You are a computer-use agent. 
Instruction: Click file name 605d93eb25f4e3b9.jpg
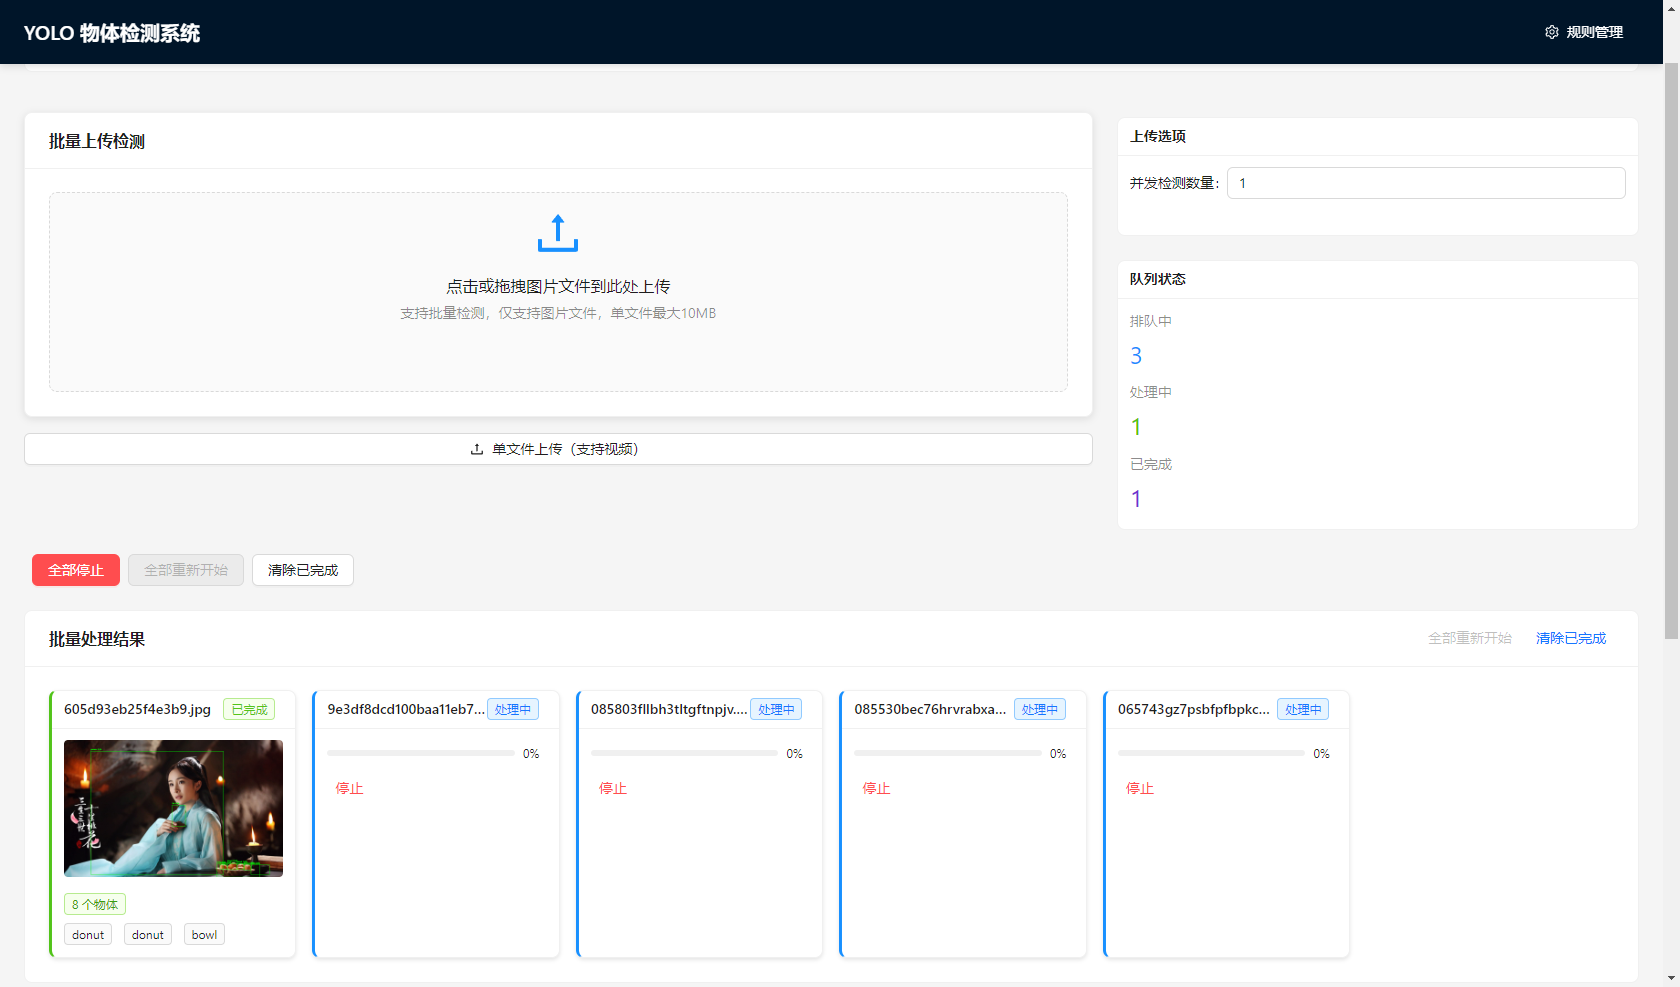click(137, 709)
